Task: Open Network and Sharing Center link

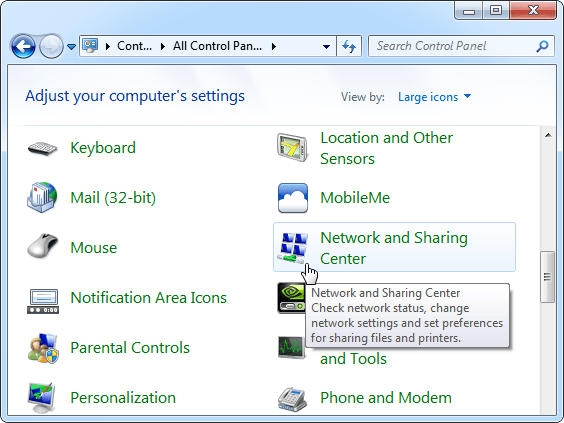Action: click(394, 248)
